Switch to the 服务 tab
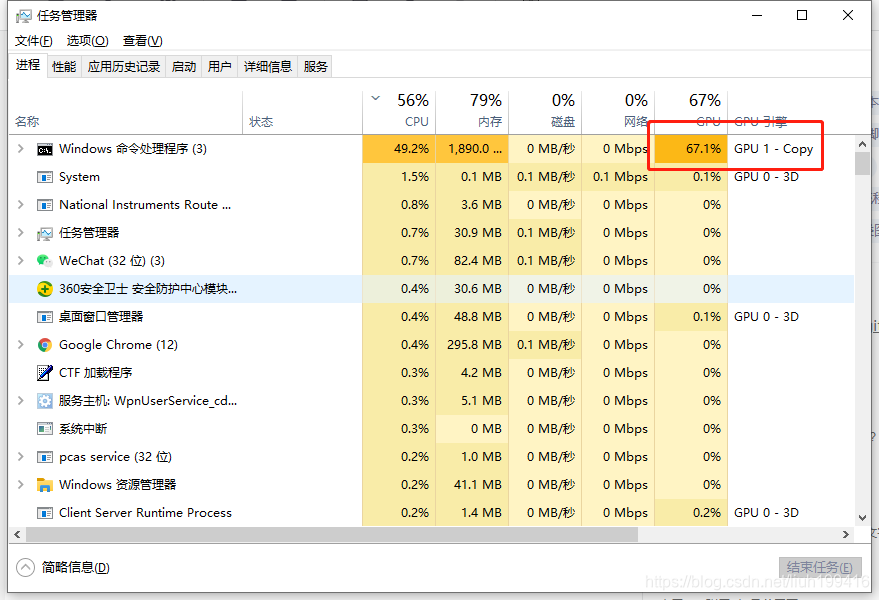The width and height of the screenshot is (879, 600). [315, 67]
